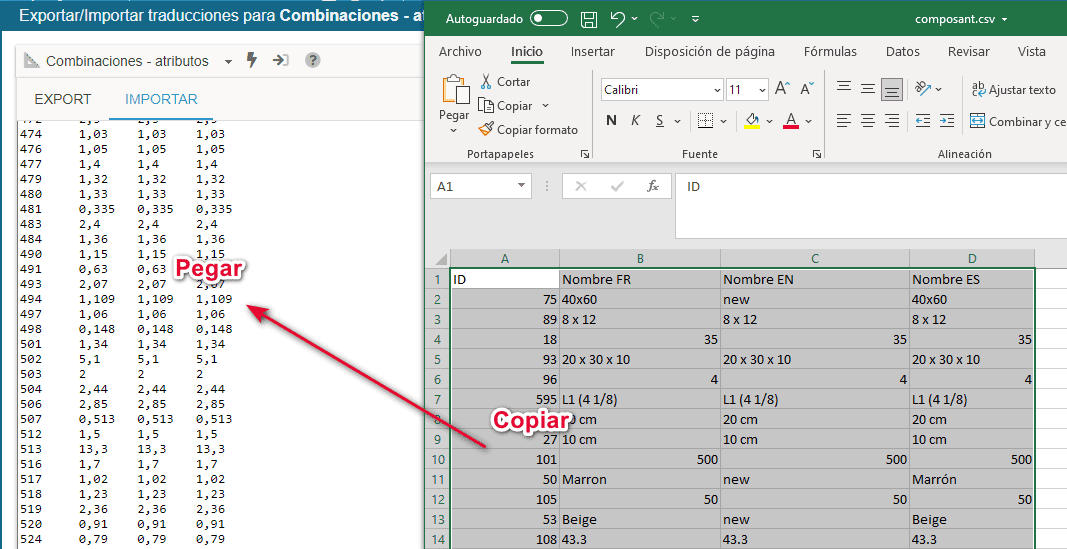Click the Undo arrow icon
Screen dimensions: 1067x549
coord(618,19)
